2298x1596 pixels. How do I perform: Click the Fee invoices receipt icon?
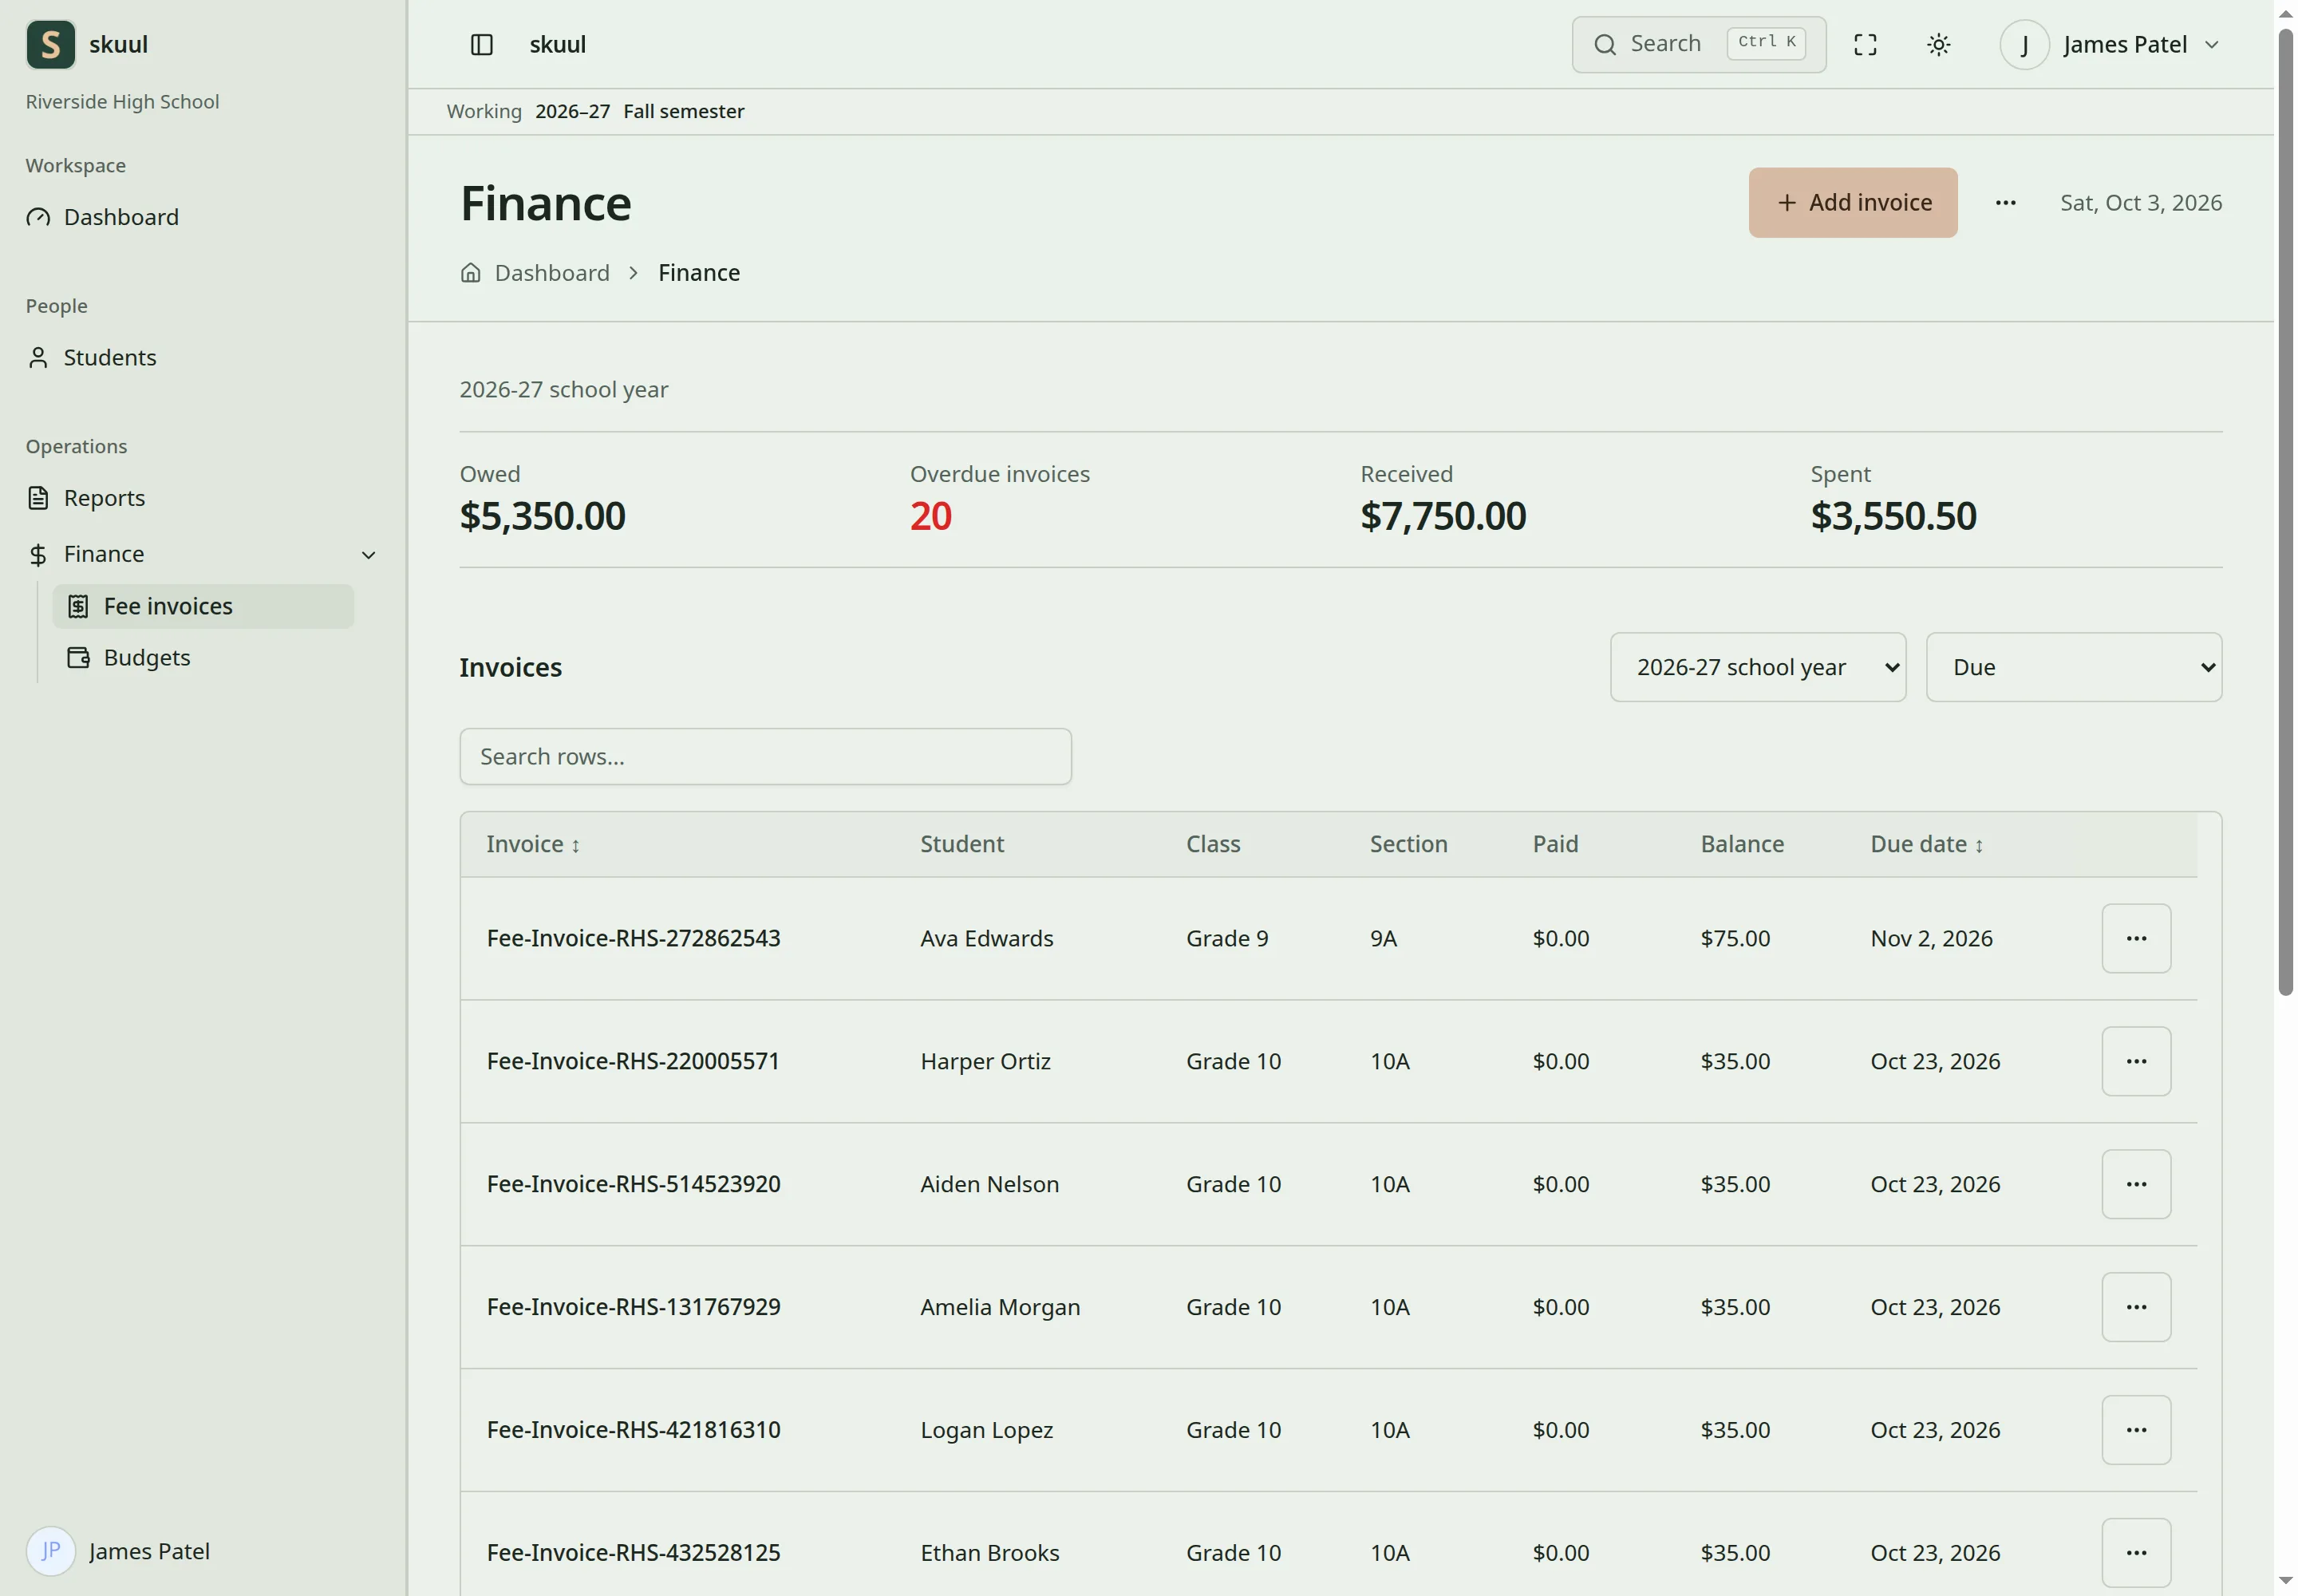tap(78, 606)
